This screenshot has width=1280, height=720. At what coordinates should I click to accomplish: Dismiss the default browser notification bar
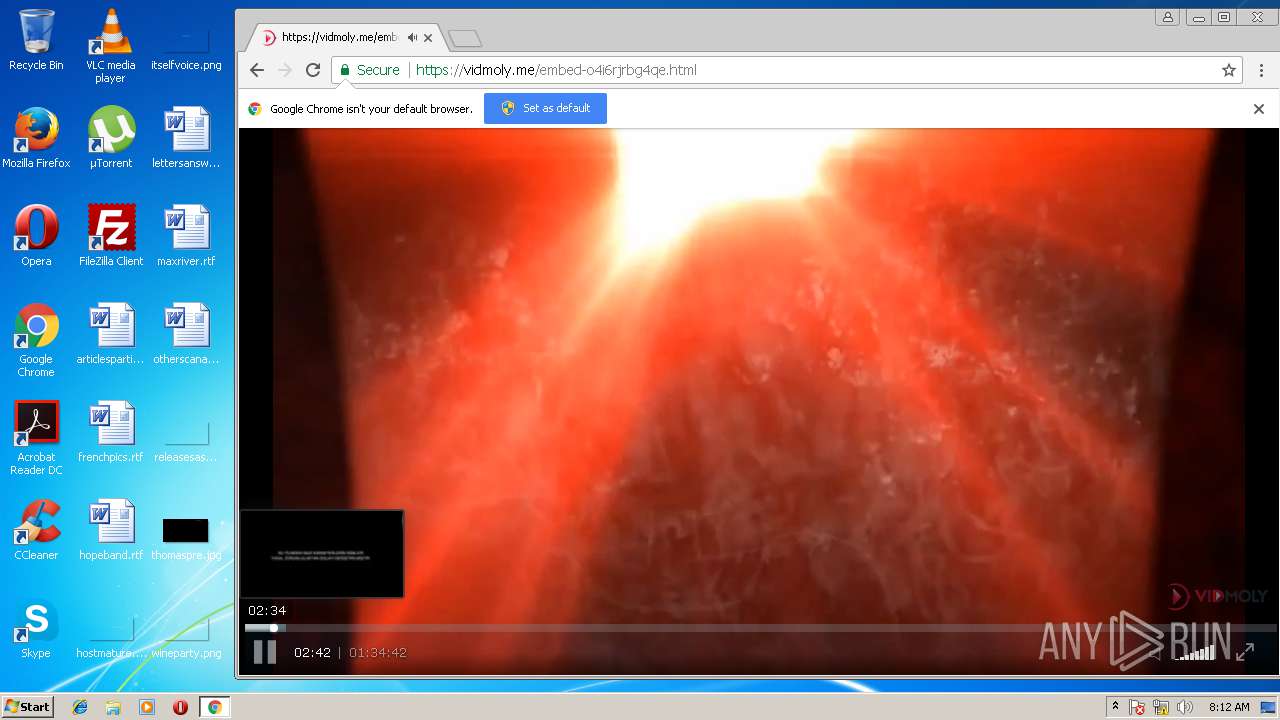(1259, 109)
